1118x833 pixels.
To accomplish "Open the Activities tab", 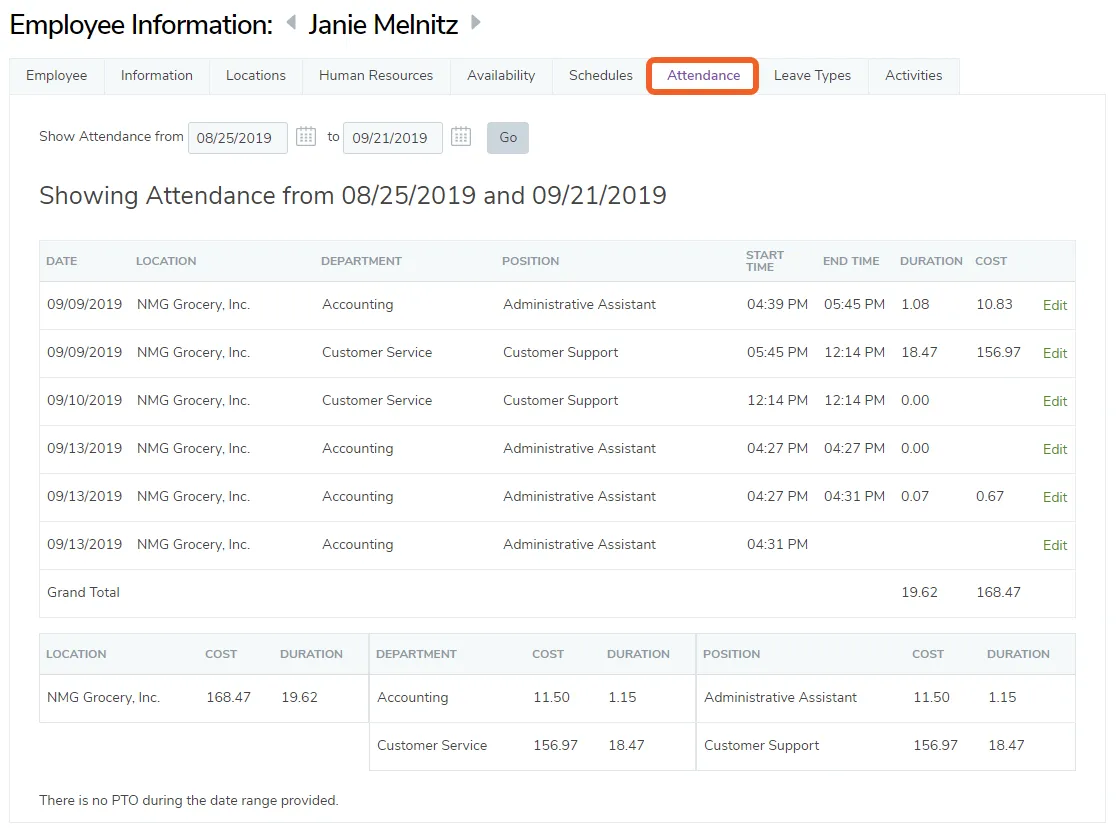I will (x=913, y=76).
